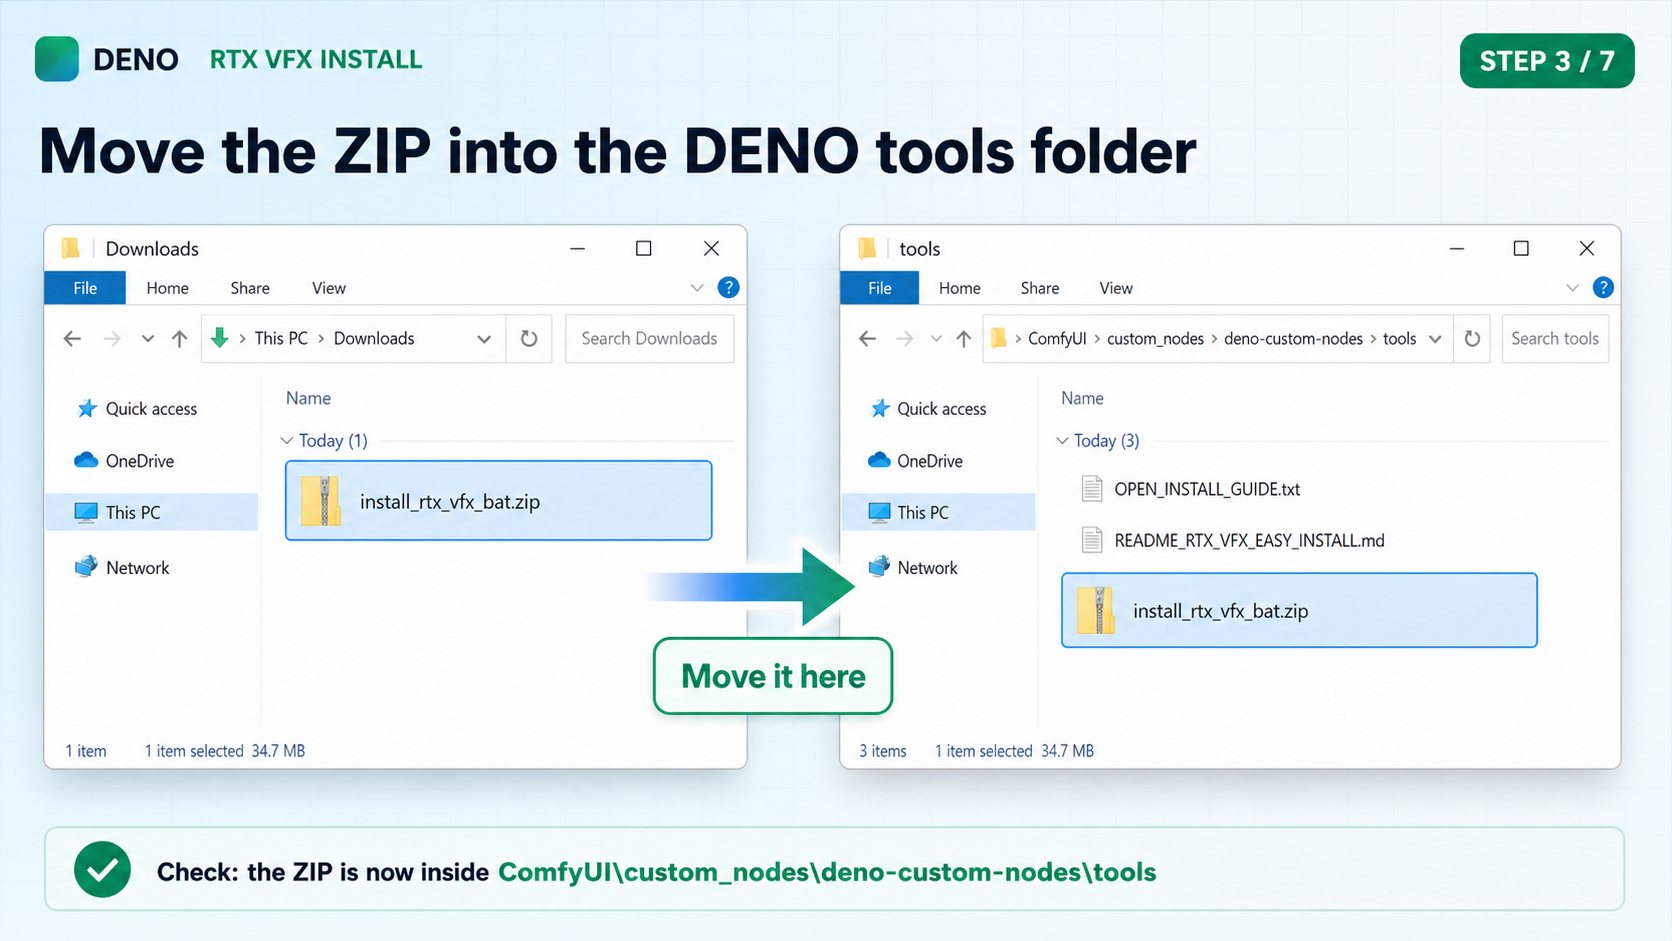This screenshot has height=941, width=1672.
Task: Select Quick access in tools window
Action: tap(928, 409)
